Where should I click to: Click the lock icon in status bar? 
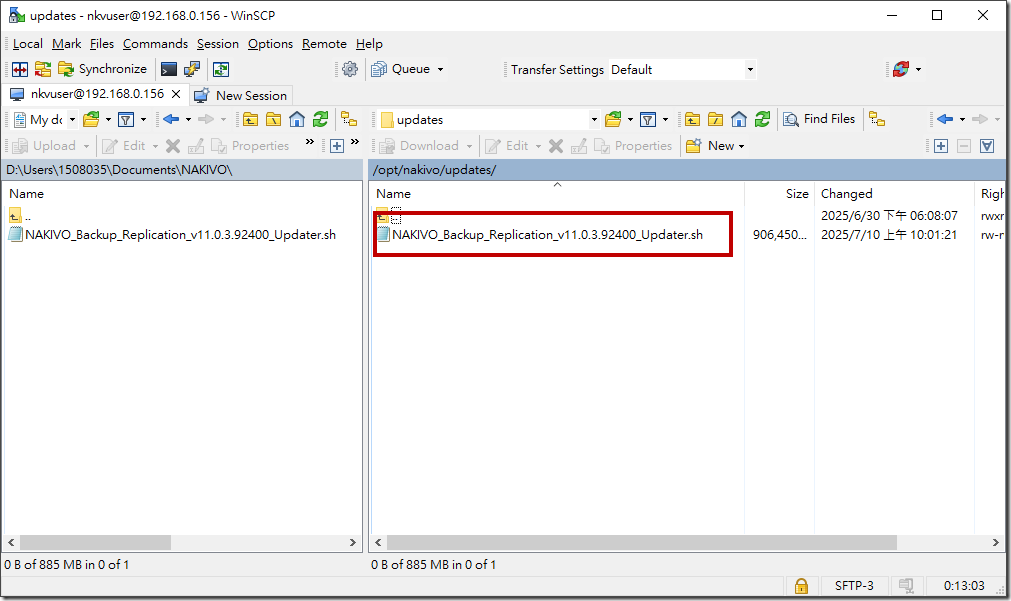(801, 586)
